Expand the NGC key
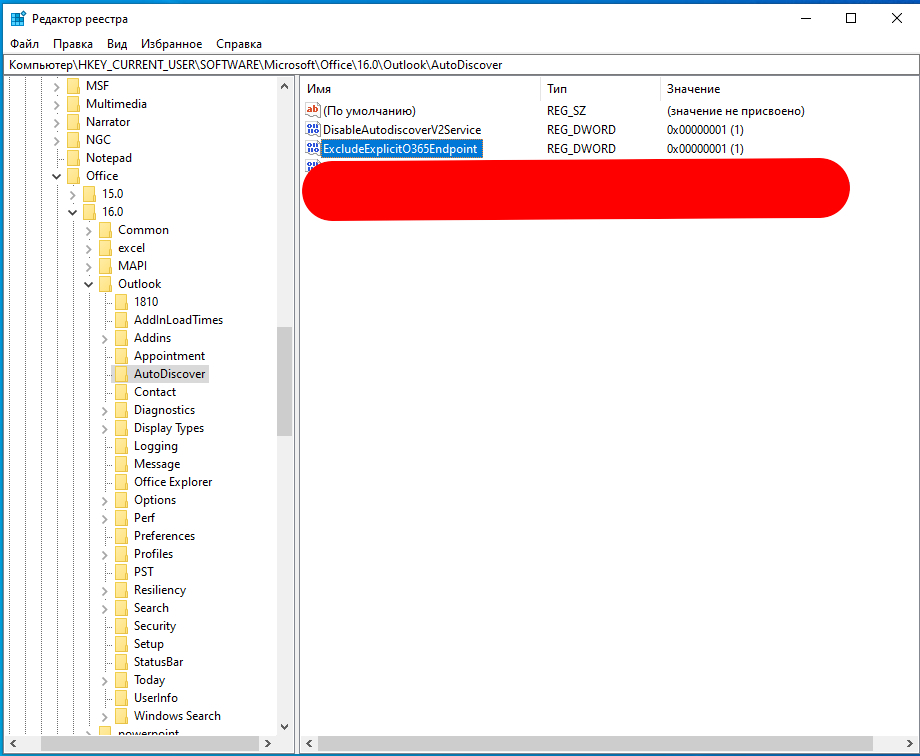This screenshot has height=756, width=920. tap(56, 141)
